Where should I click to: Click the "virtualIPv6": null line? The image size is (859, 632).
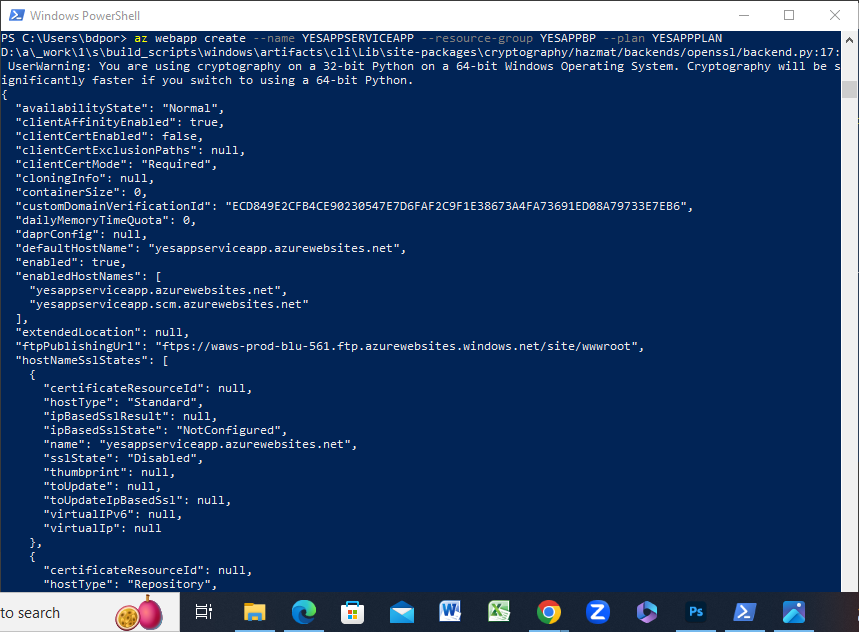tap(113, 514)
